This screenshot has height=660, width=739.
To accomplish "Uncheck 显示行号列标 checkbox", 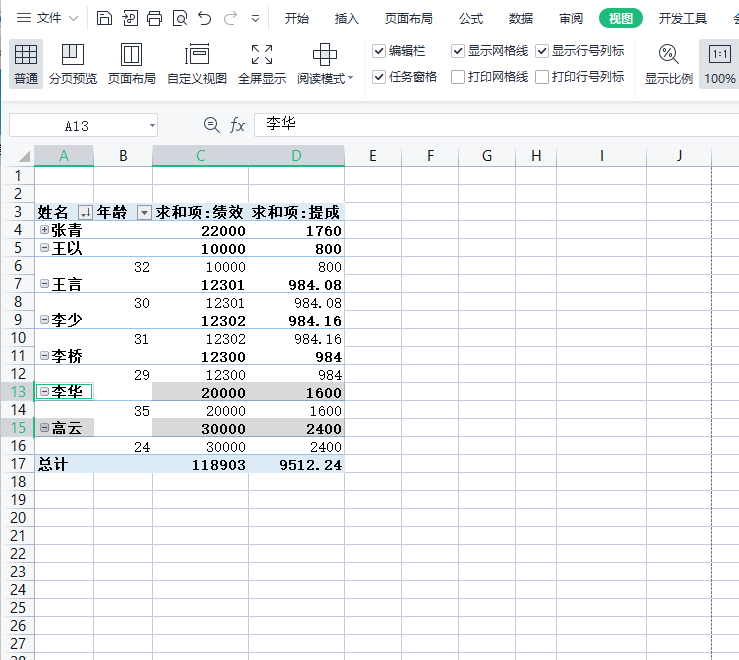I will (x=542, y=50).
